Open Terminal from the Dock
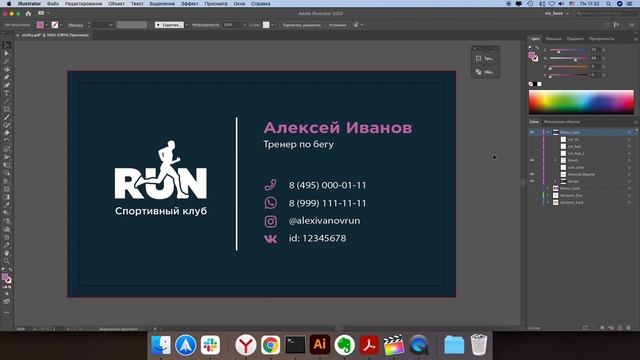The height and width of the screenshot is (360, 640). pos(295,345)
